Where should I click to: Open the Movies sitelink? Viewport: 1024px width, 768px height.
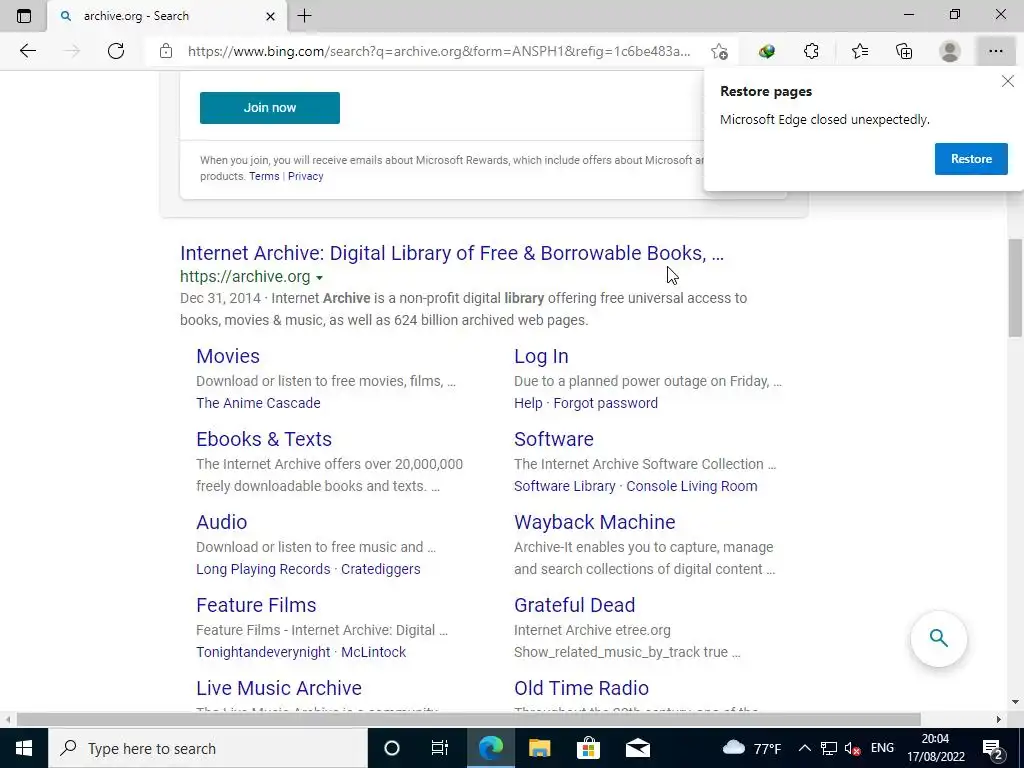pyautogui.click(x=228, y=356)
